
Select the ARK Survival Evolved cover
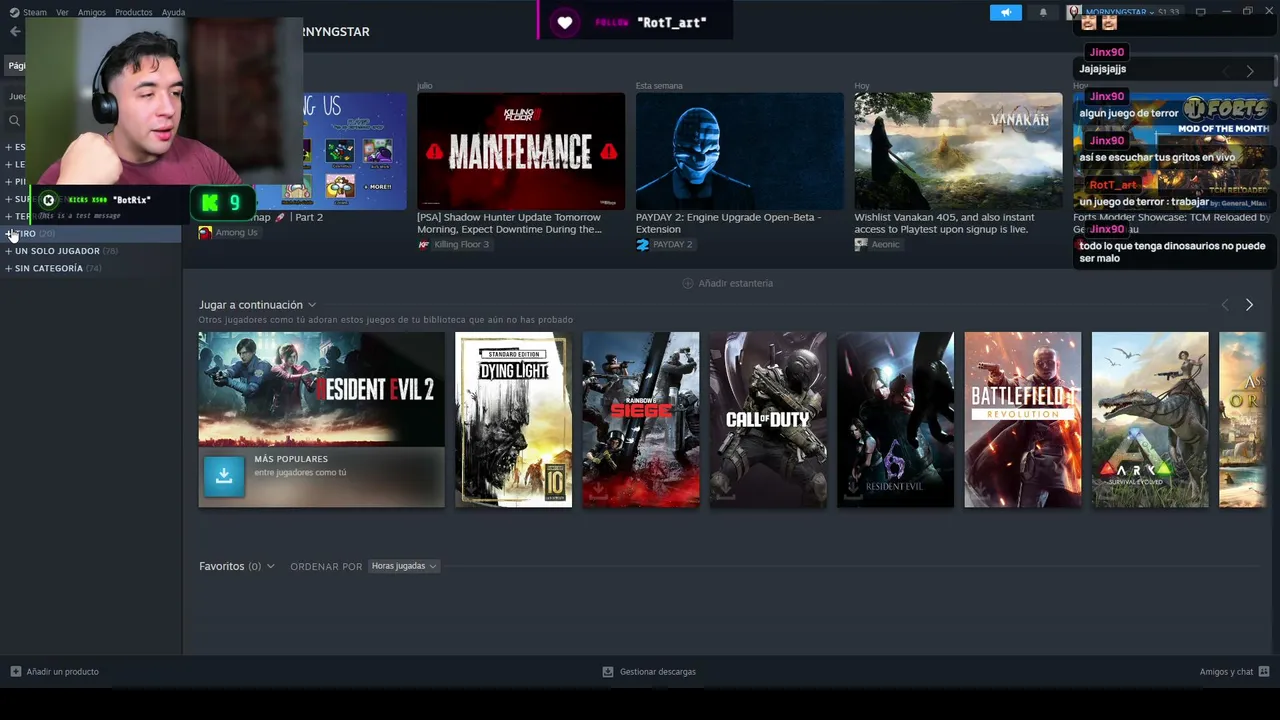point(1150,420)
